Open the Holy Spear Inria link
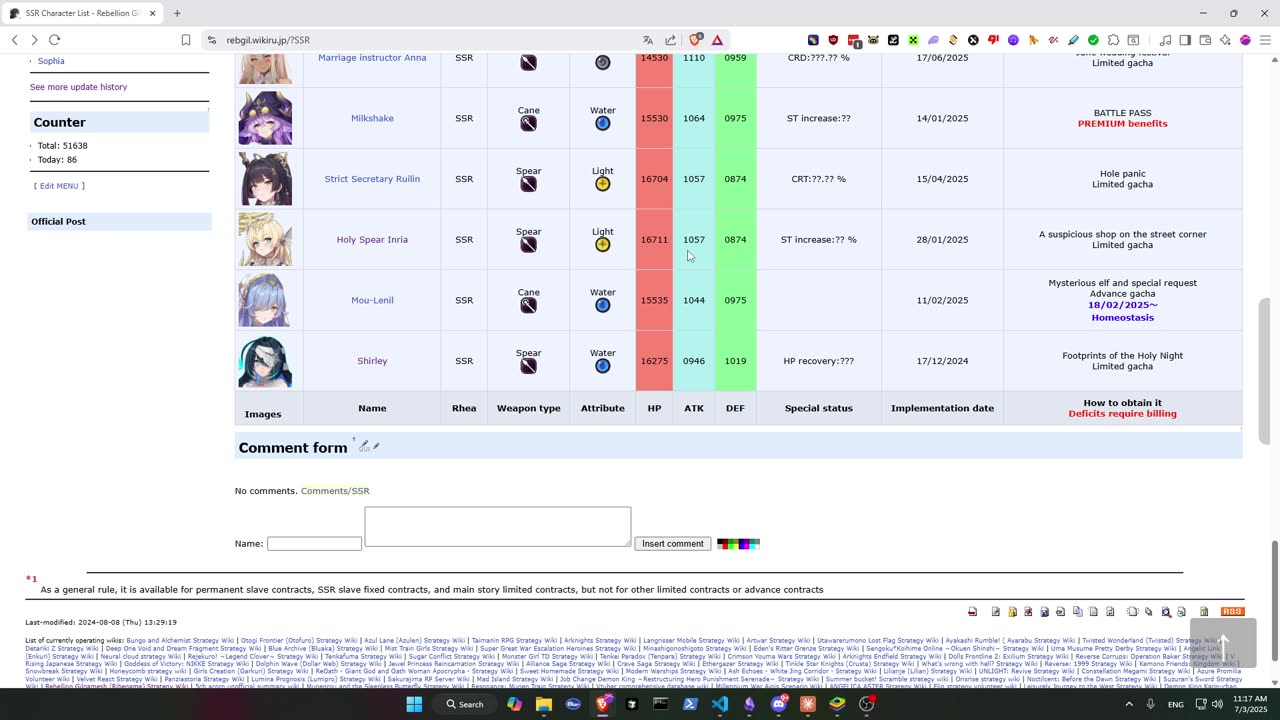Screen dimensions: 1280x720 pyautogui.click(x=372, y=240)
